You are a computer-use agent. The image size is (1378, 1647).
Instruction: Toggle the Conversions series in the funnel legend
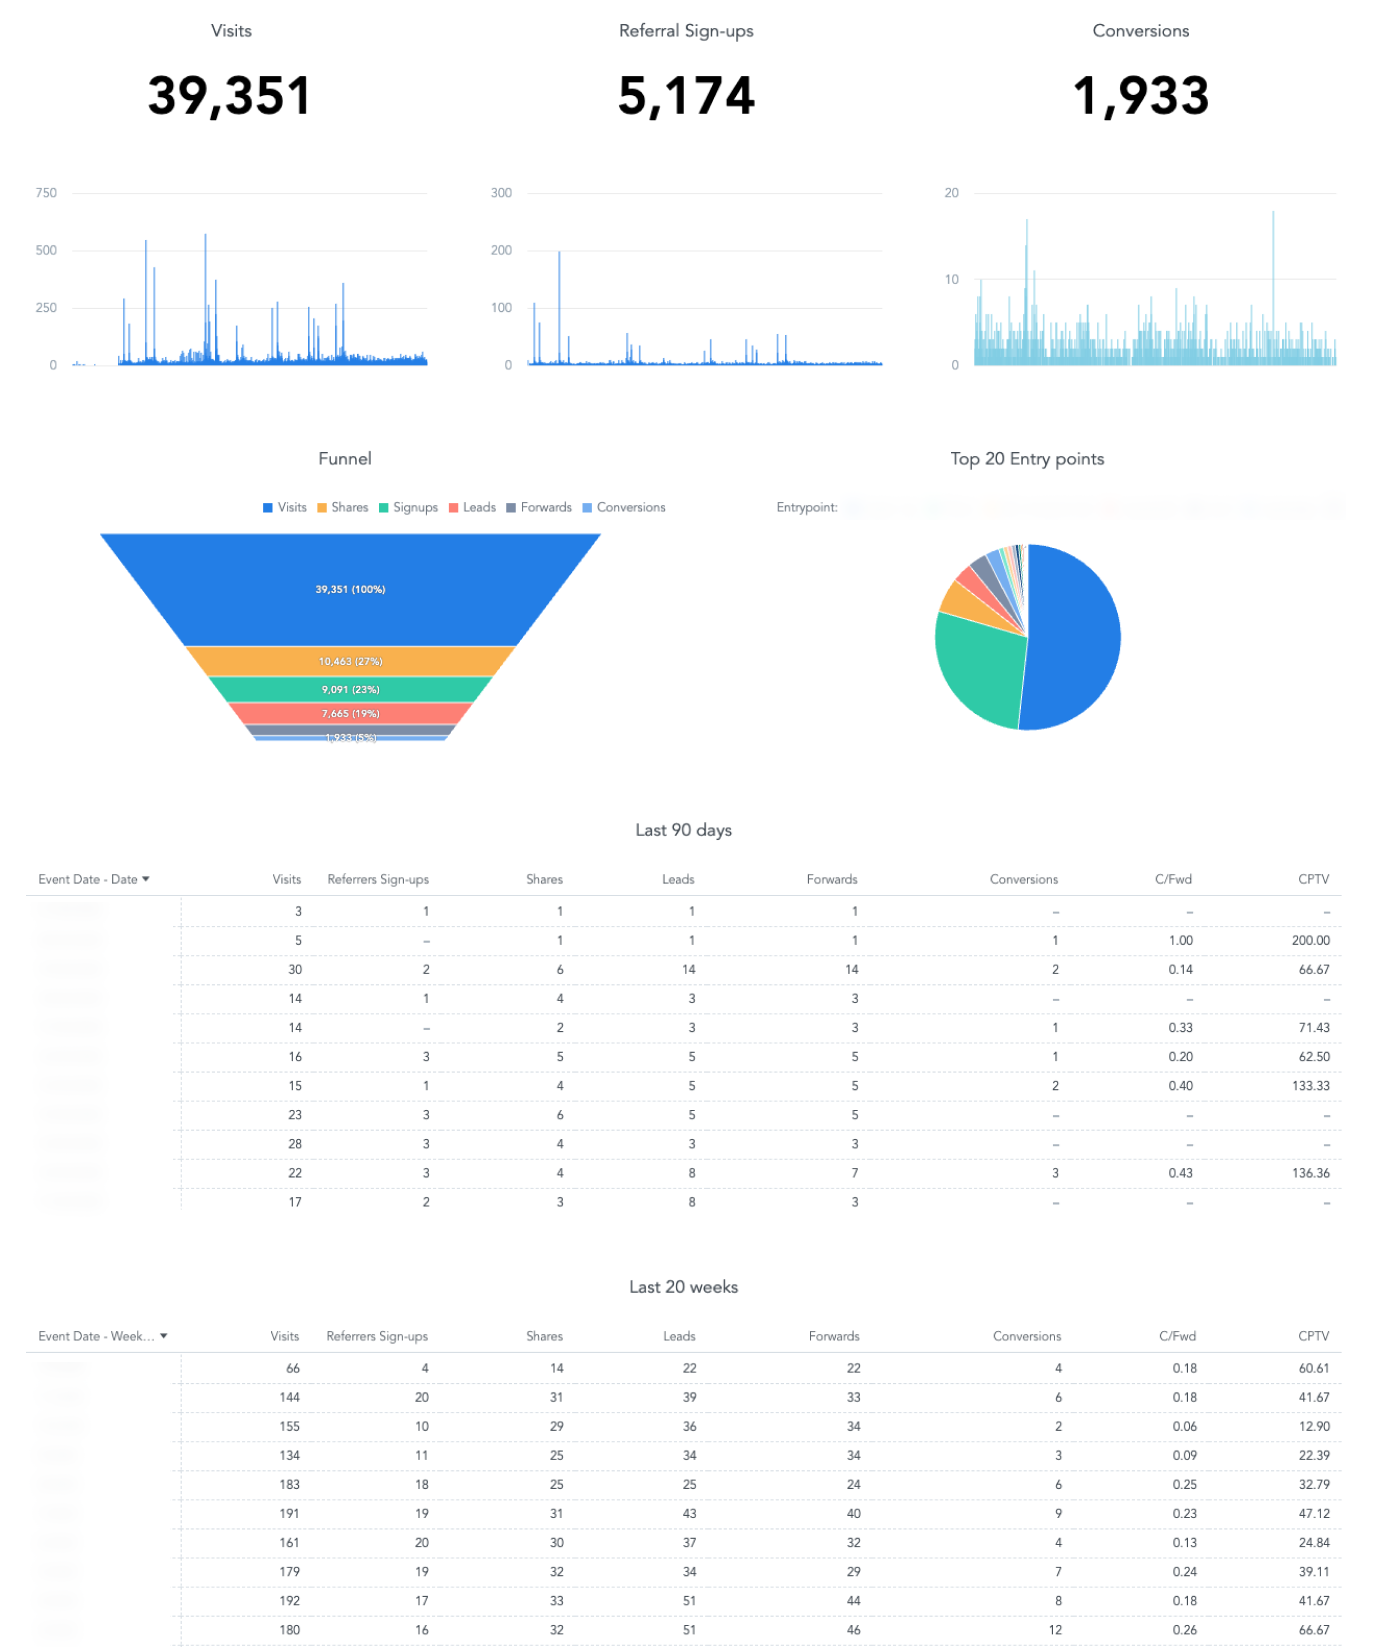(x=624, y=508)
